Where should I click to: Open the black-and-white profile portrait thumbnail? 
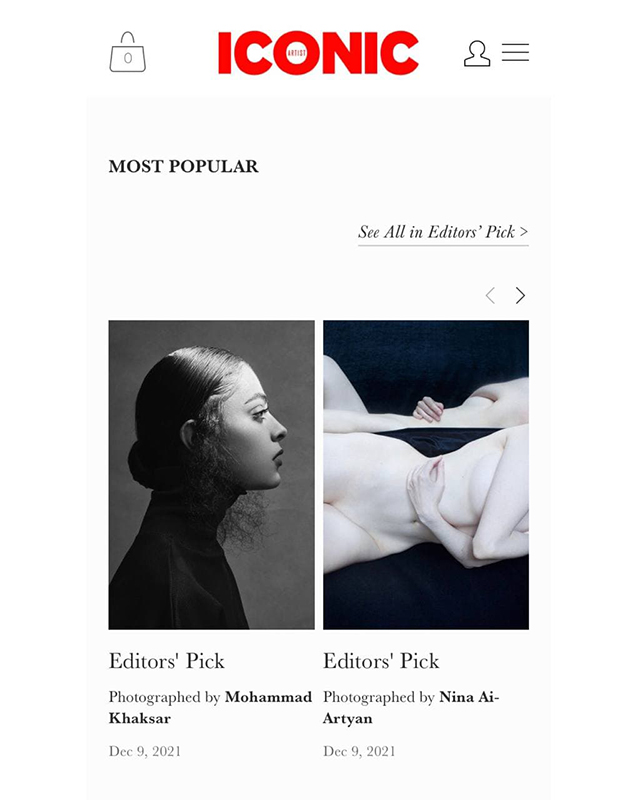[211, 474]
